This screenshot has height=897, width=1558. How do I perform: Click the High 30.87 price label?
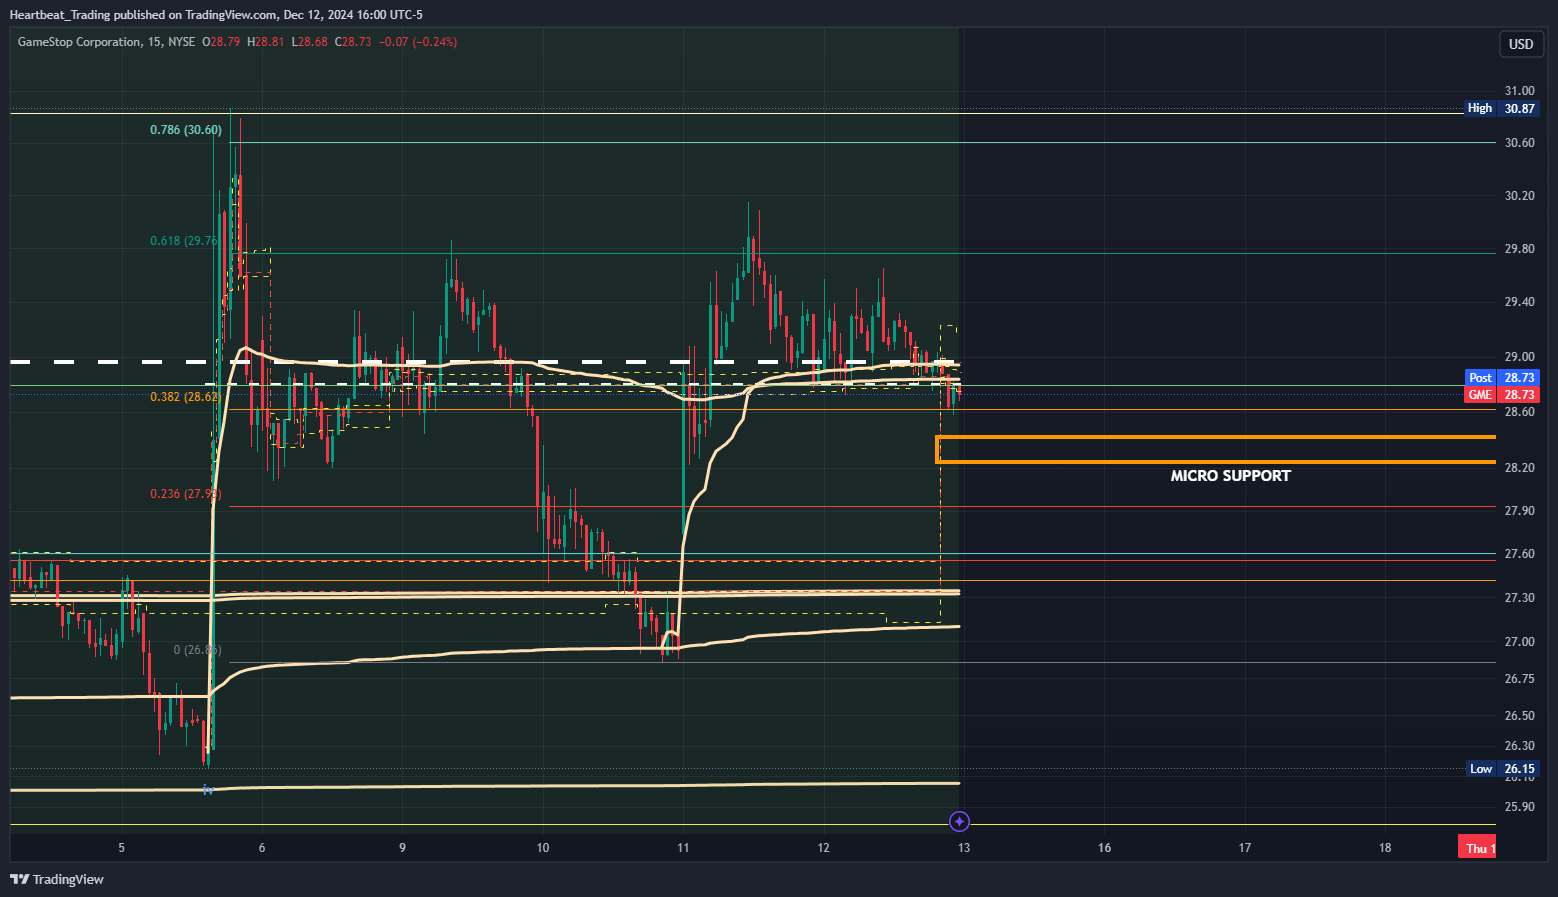click(x=1501, y=108)
